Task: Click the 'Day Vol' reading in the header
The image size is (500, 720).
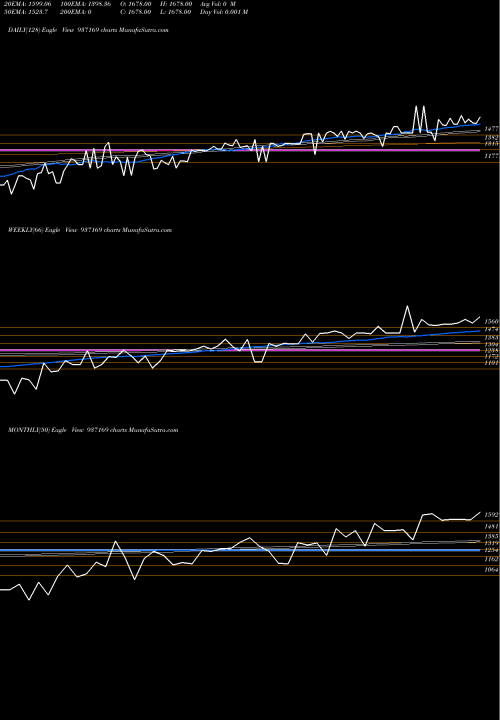Action: tap(224, 12)
